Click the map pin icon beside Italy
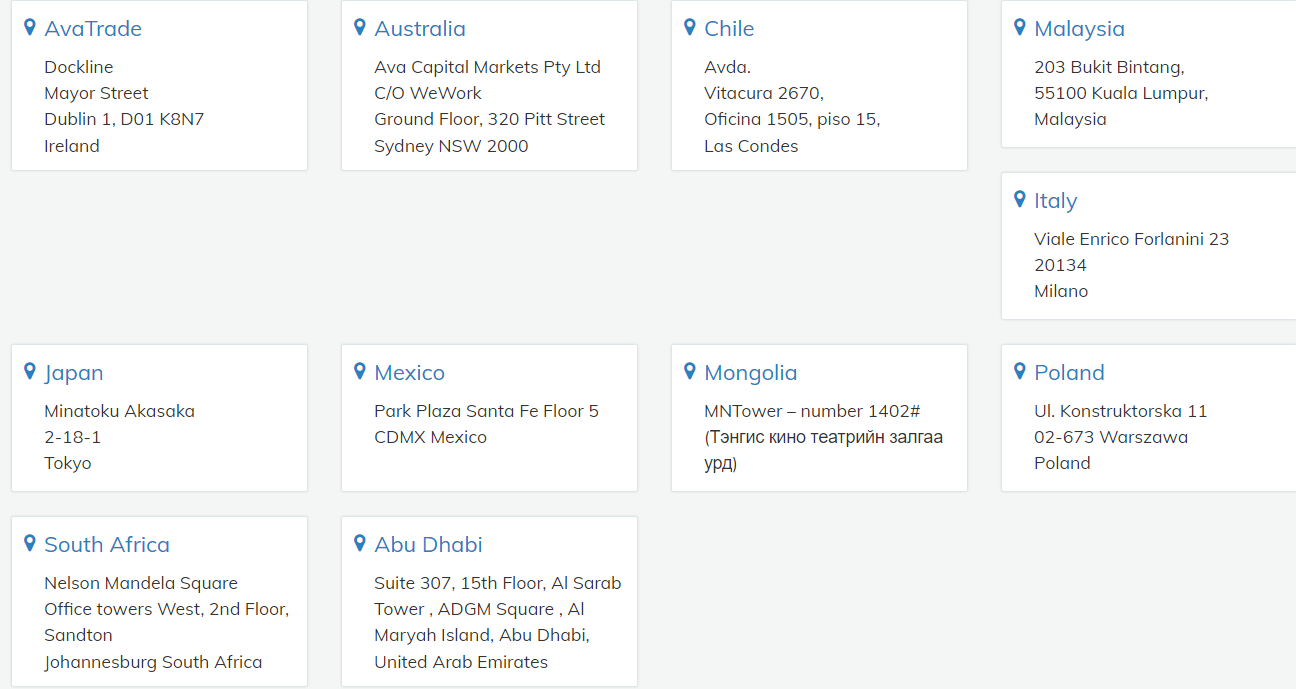The width and height of the screenshot is (1296, 689). (x=1020, y=199)
